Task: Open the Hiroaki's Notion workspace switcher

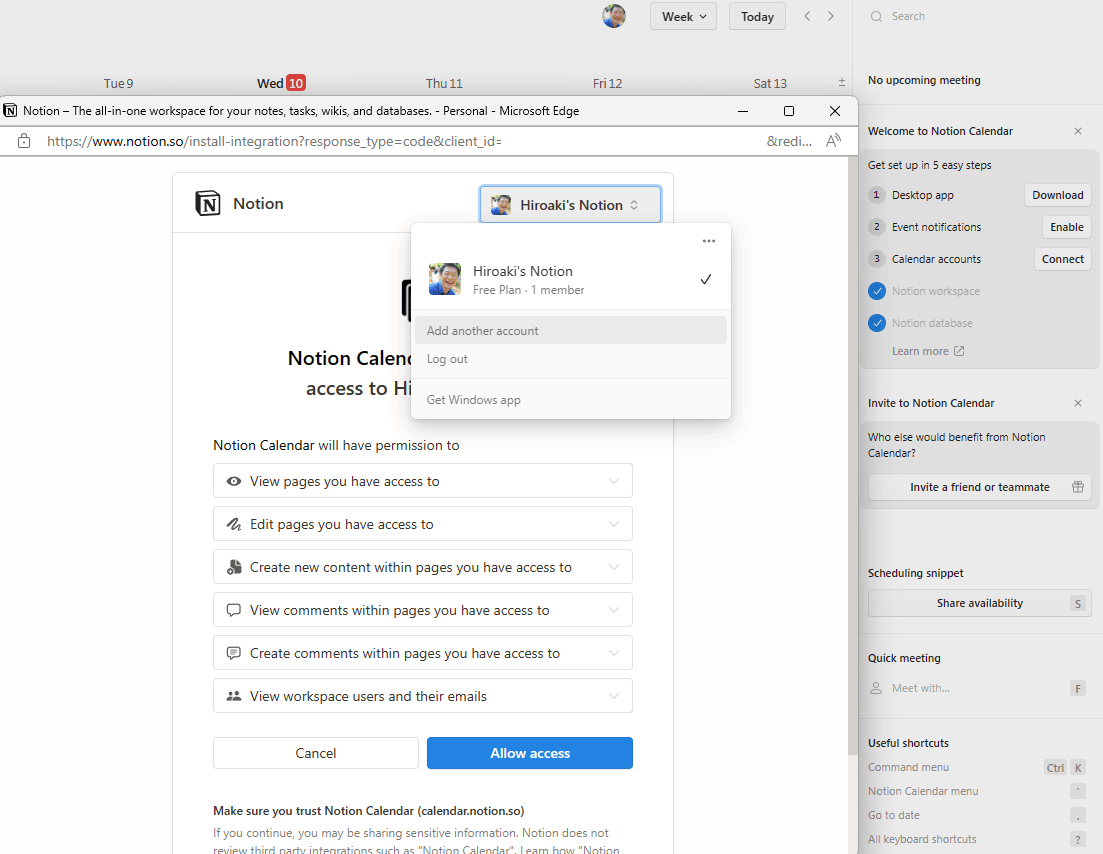Action: 570,205
